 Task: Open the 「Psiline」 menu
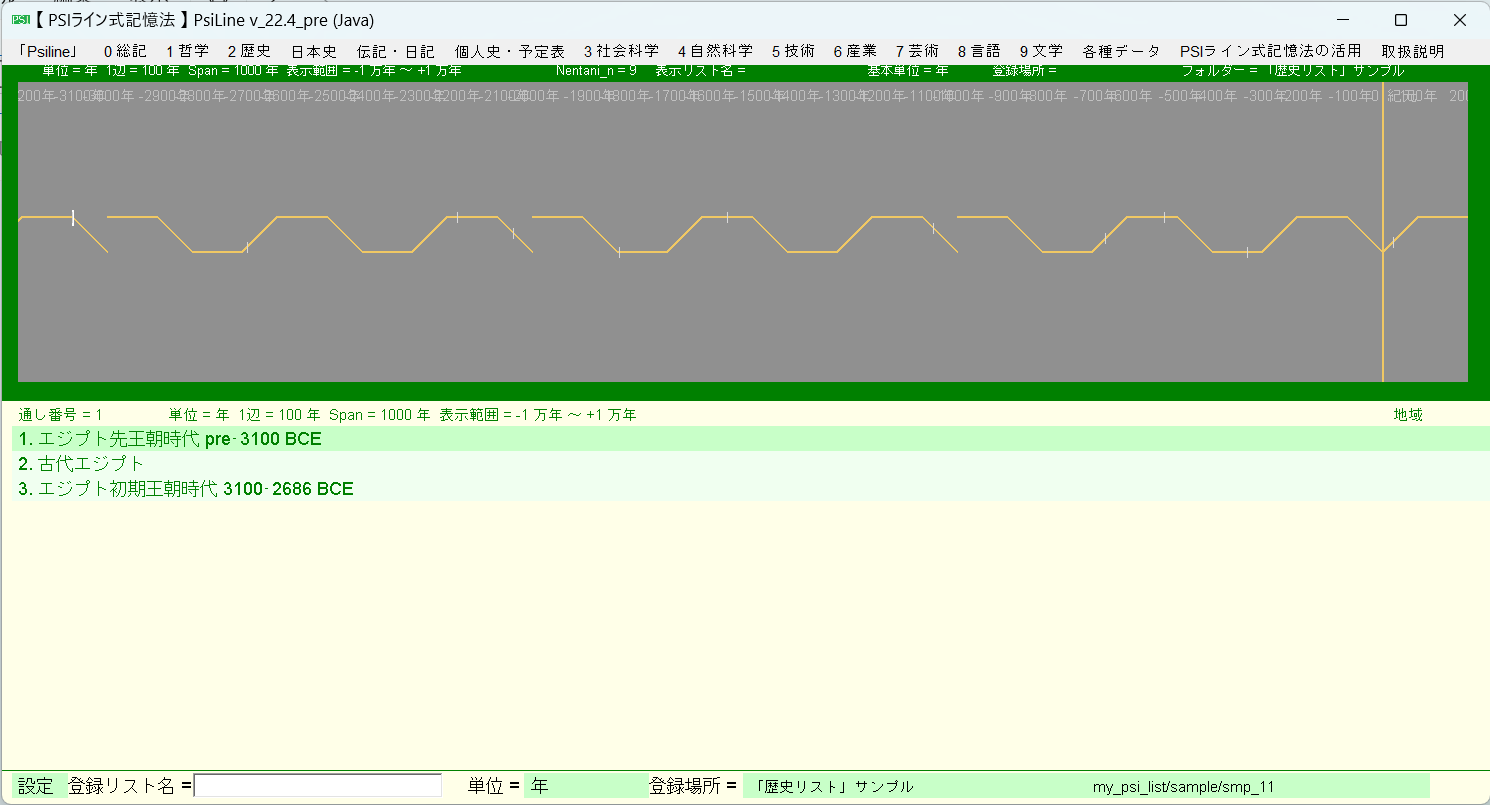(48, 51)
